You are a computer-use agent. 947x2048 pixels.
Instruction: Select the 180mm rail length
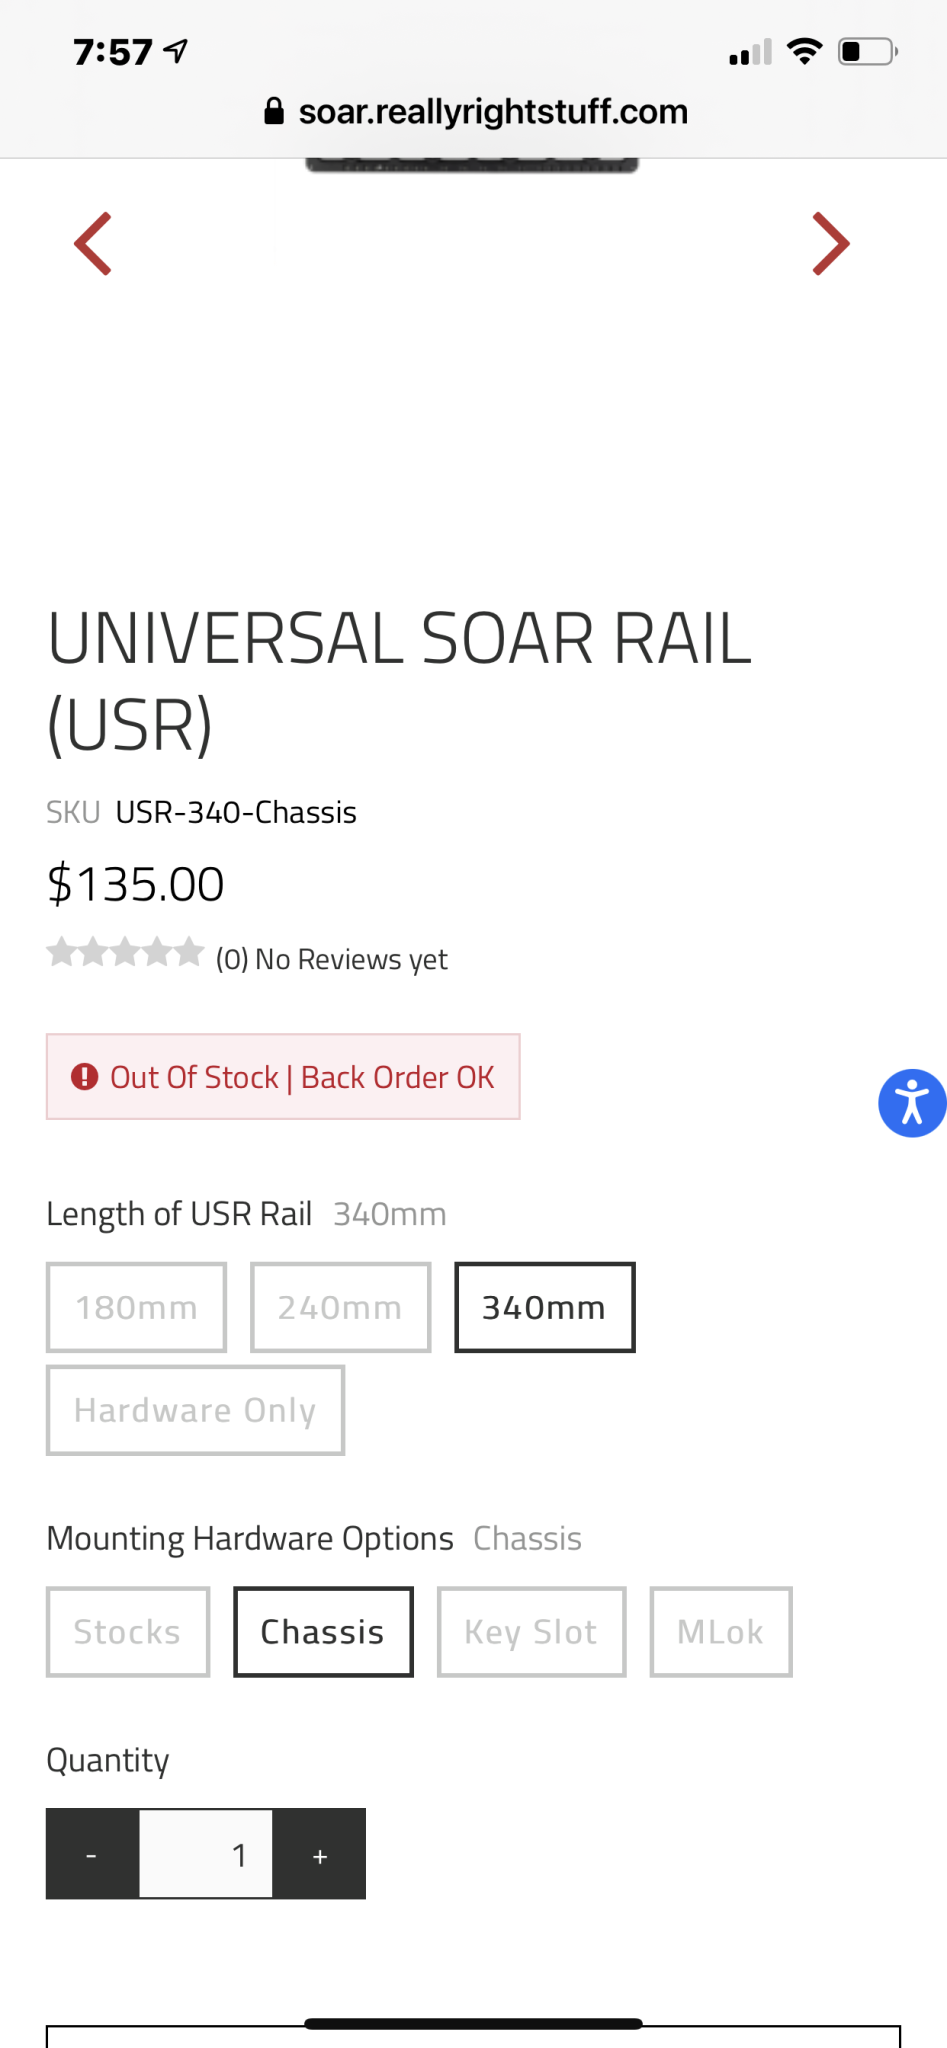137,1308
